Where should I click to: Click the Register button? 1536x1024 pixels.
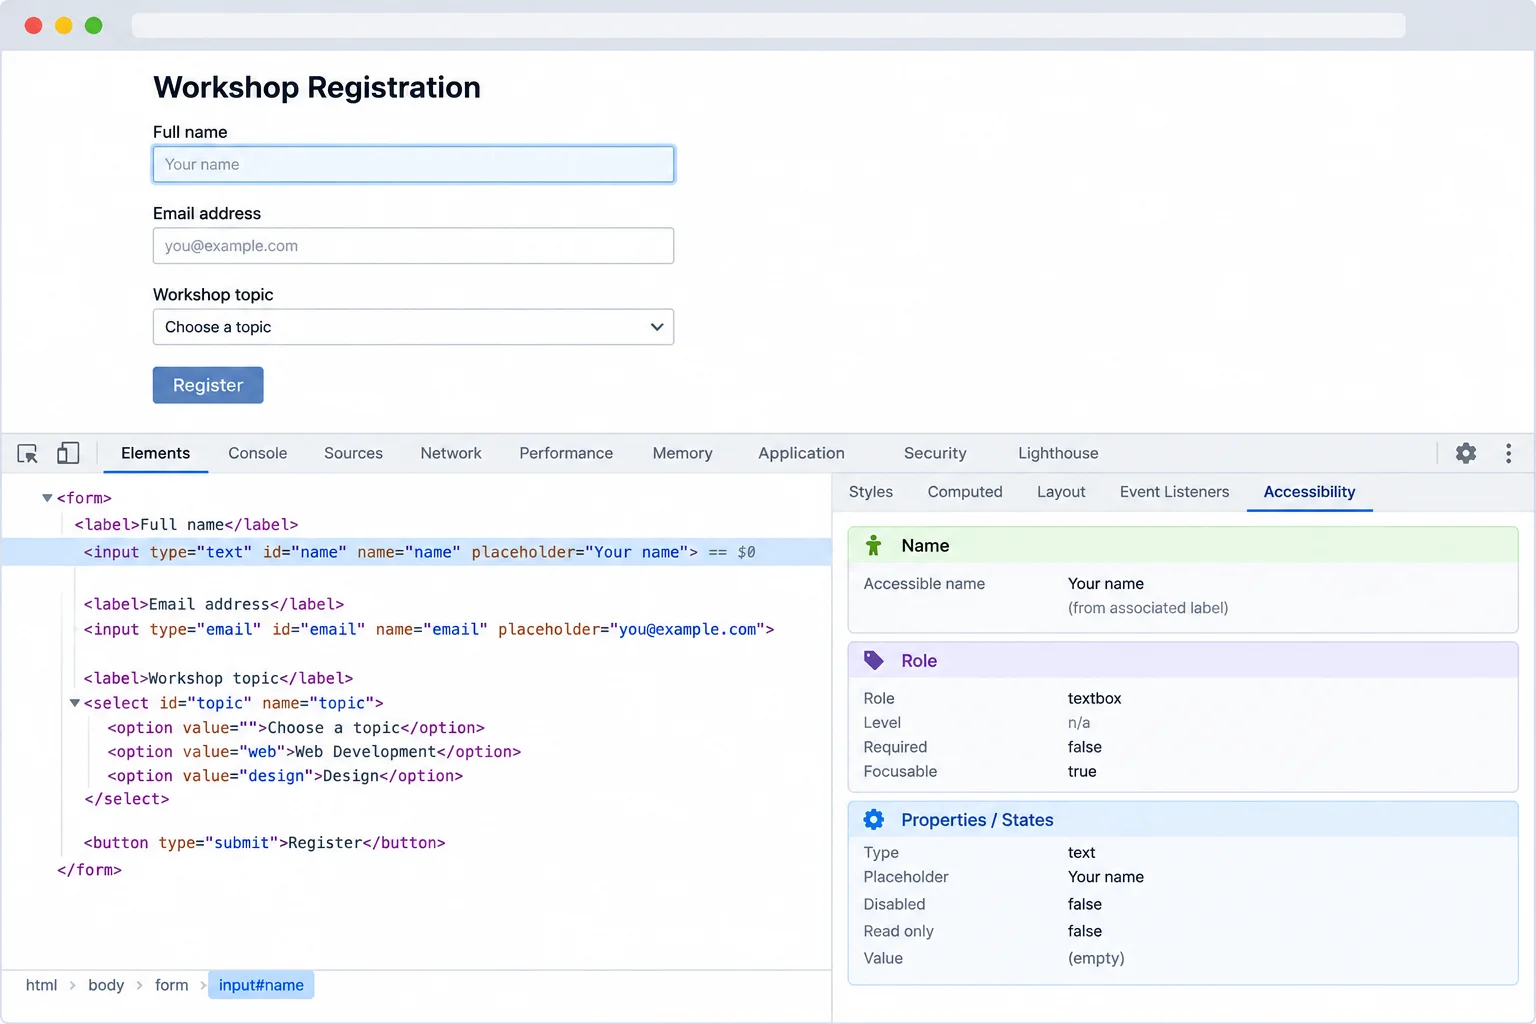point(208,385)
